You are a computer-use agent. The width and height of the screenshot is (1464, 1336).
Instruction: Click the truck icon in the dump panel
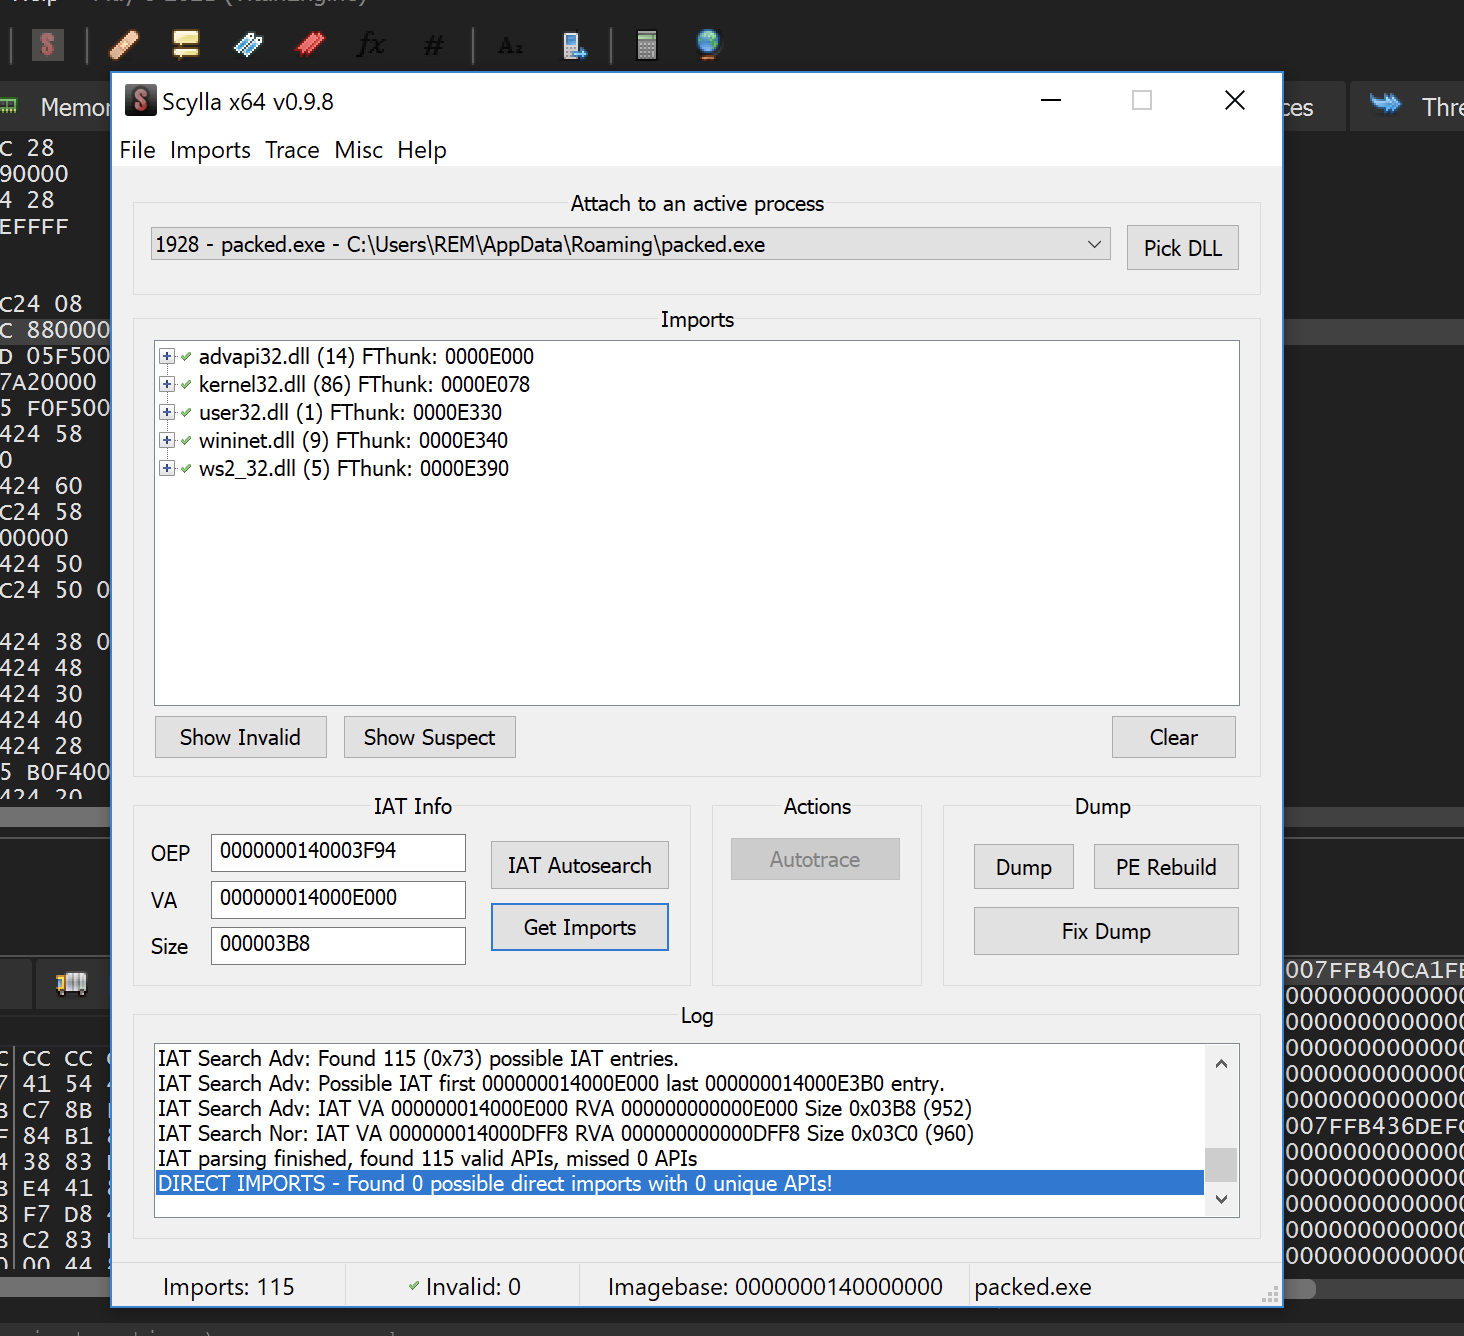click(71, 984)
